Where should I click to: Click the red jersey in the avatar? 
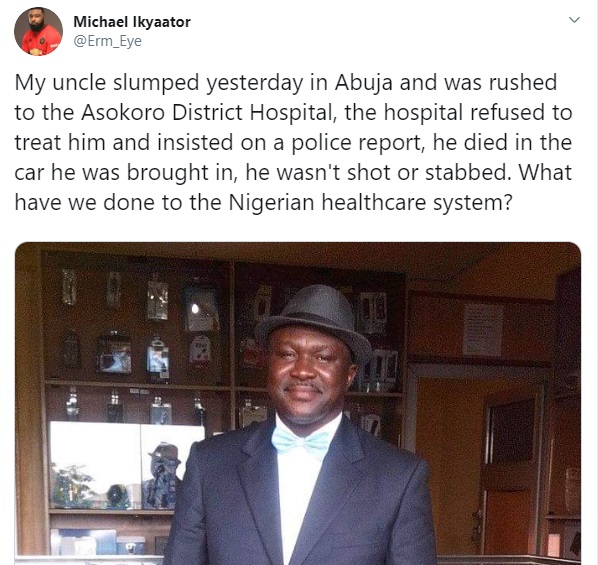click(x=41, y=41)
